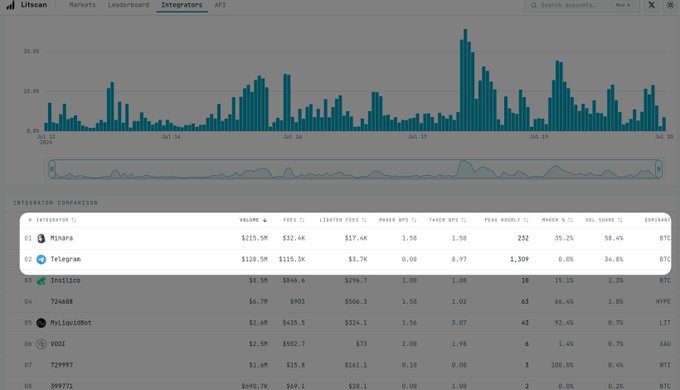Open the Telegram integrator name
The image size is (680, 390).
[65, 259]
